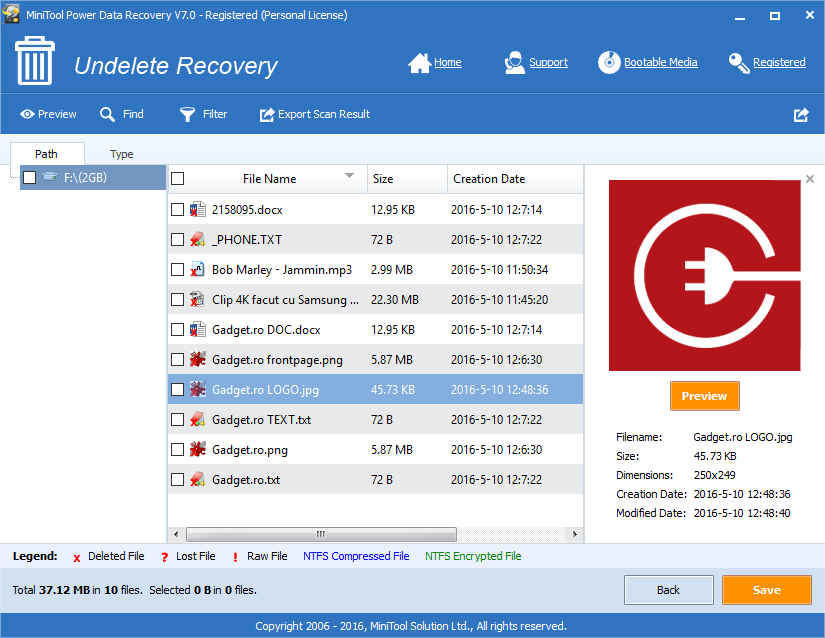Image resolution: width=825 pixels, height=638 pixels.
Task: Toggle the select-all checkbox in header
Action: coord(178,179)
